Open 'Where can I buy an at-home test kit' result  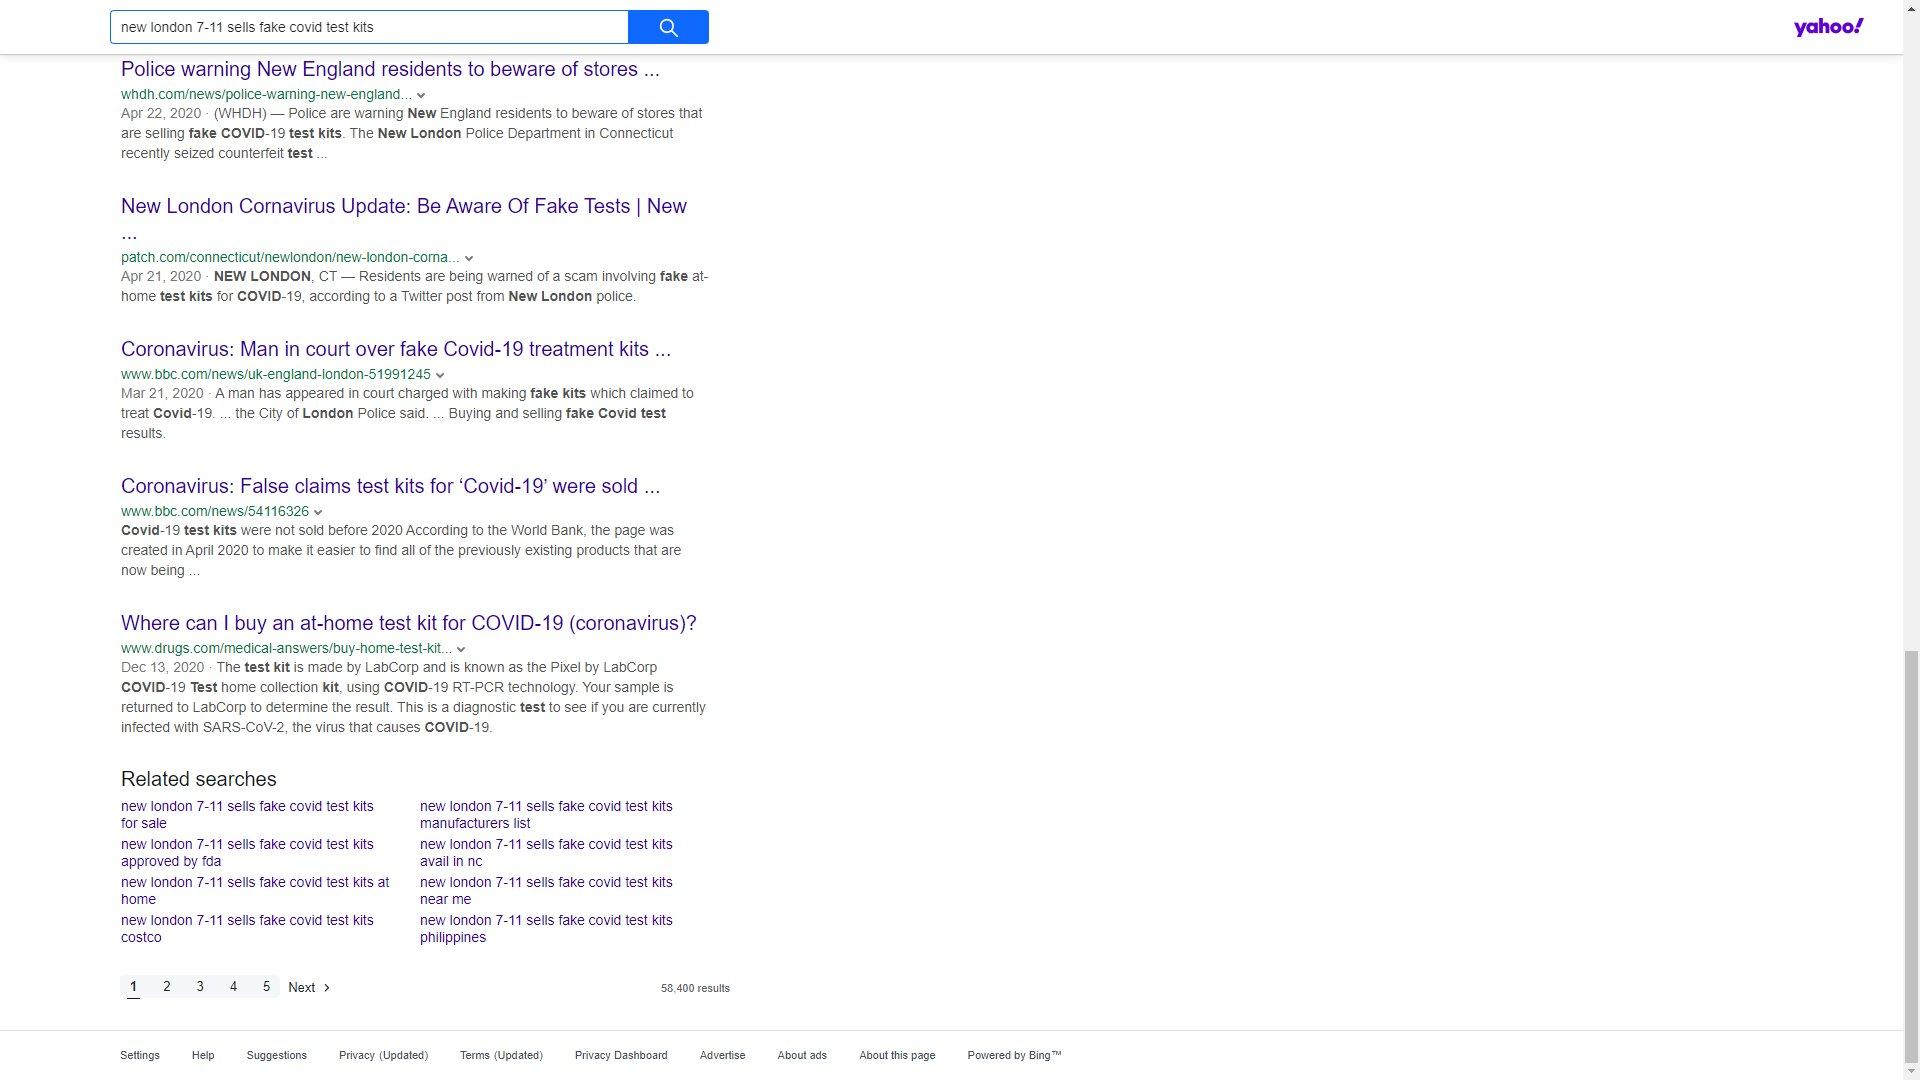408,623
